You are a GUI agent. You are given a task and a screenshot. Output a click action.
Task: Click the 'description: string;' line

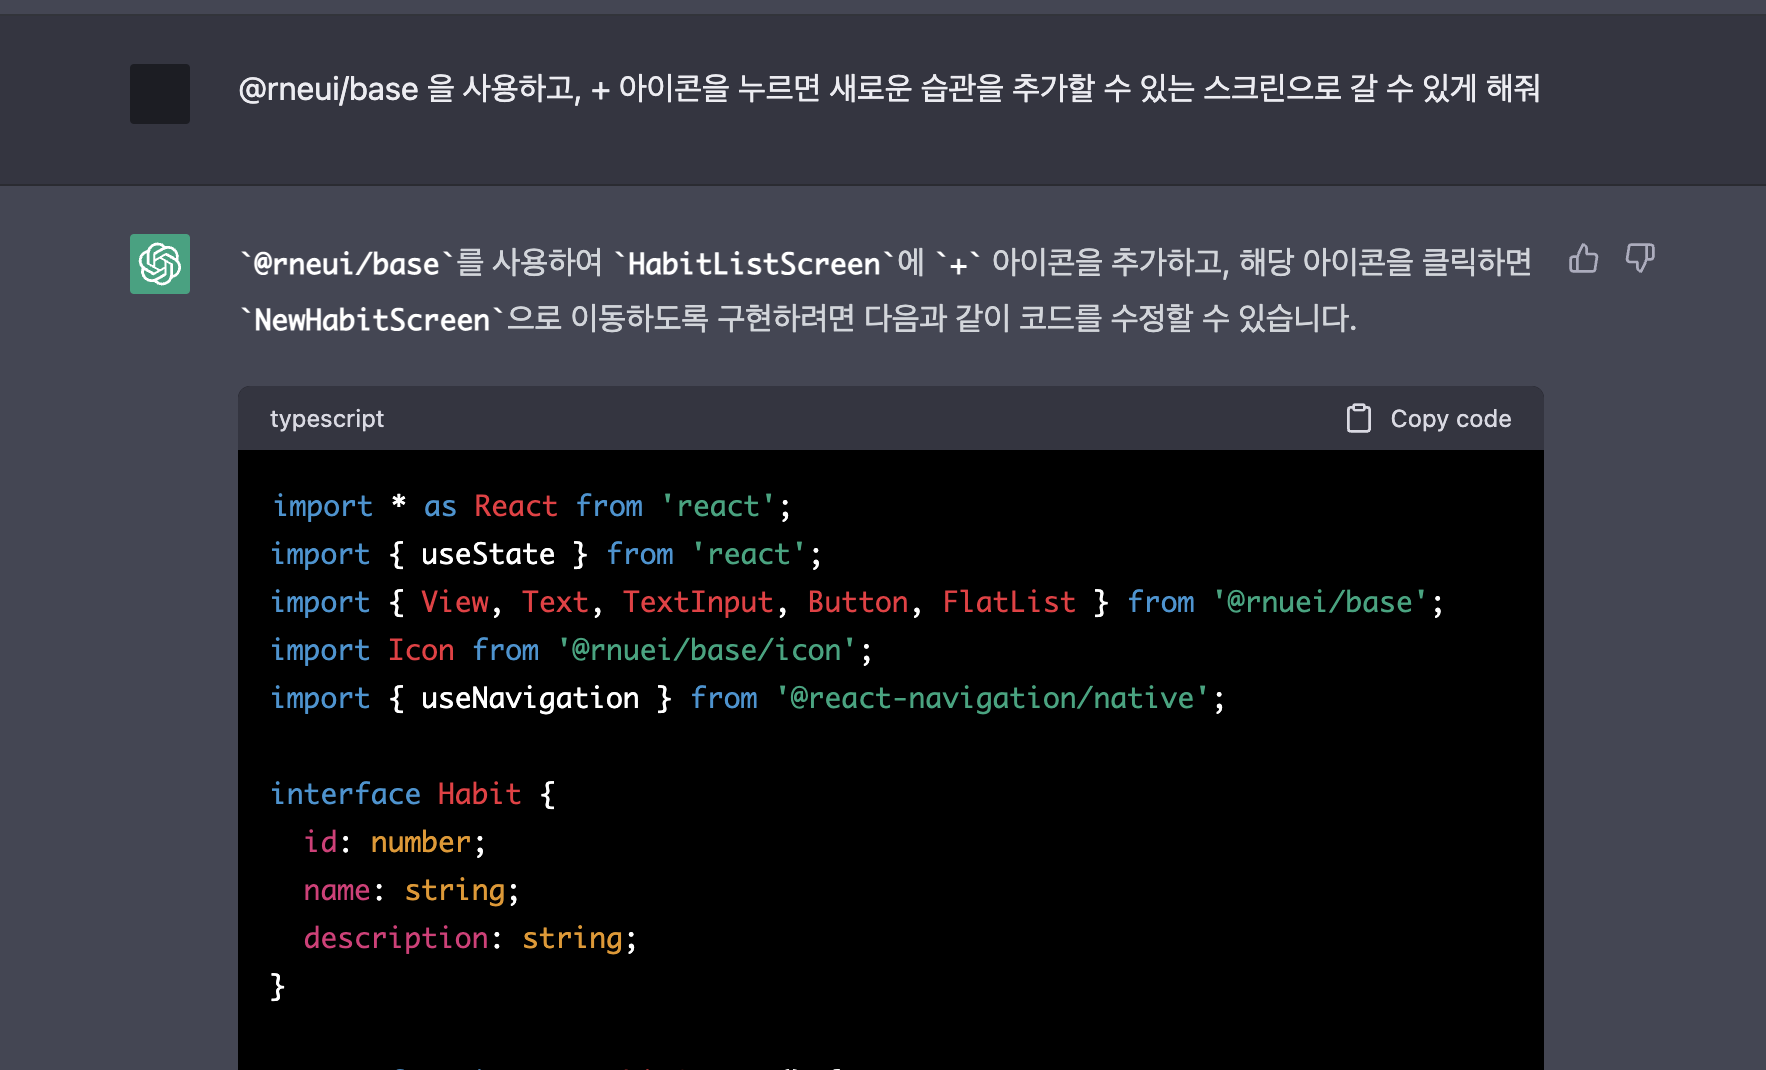pos(470,938)
